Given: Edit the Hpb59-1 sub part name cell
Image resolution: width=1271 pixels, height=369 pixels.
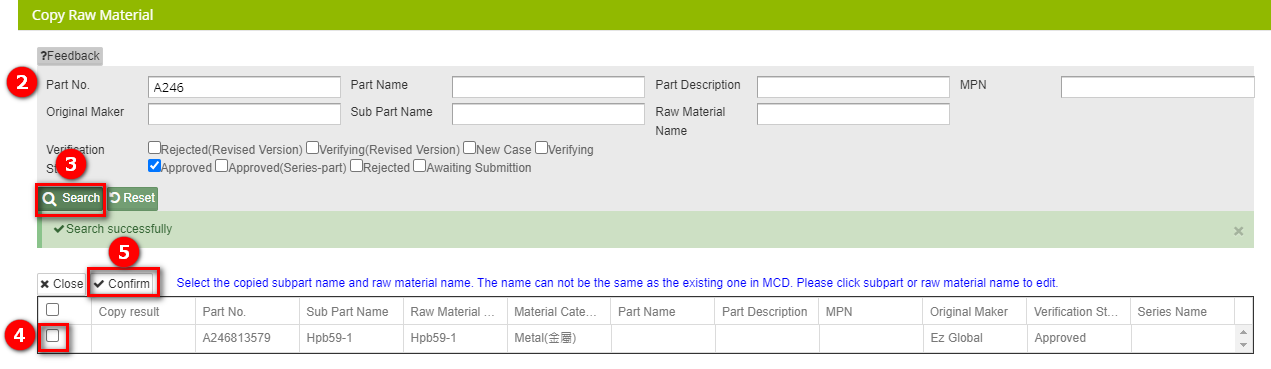Looking at the screenshot, I should 351,338.
